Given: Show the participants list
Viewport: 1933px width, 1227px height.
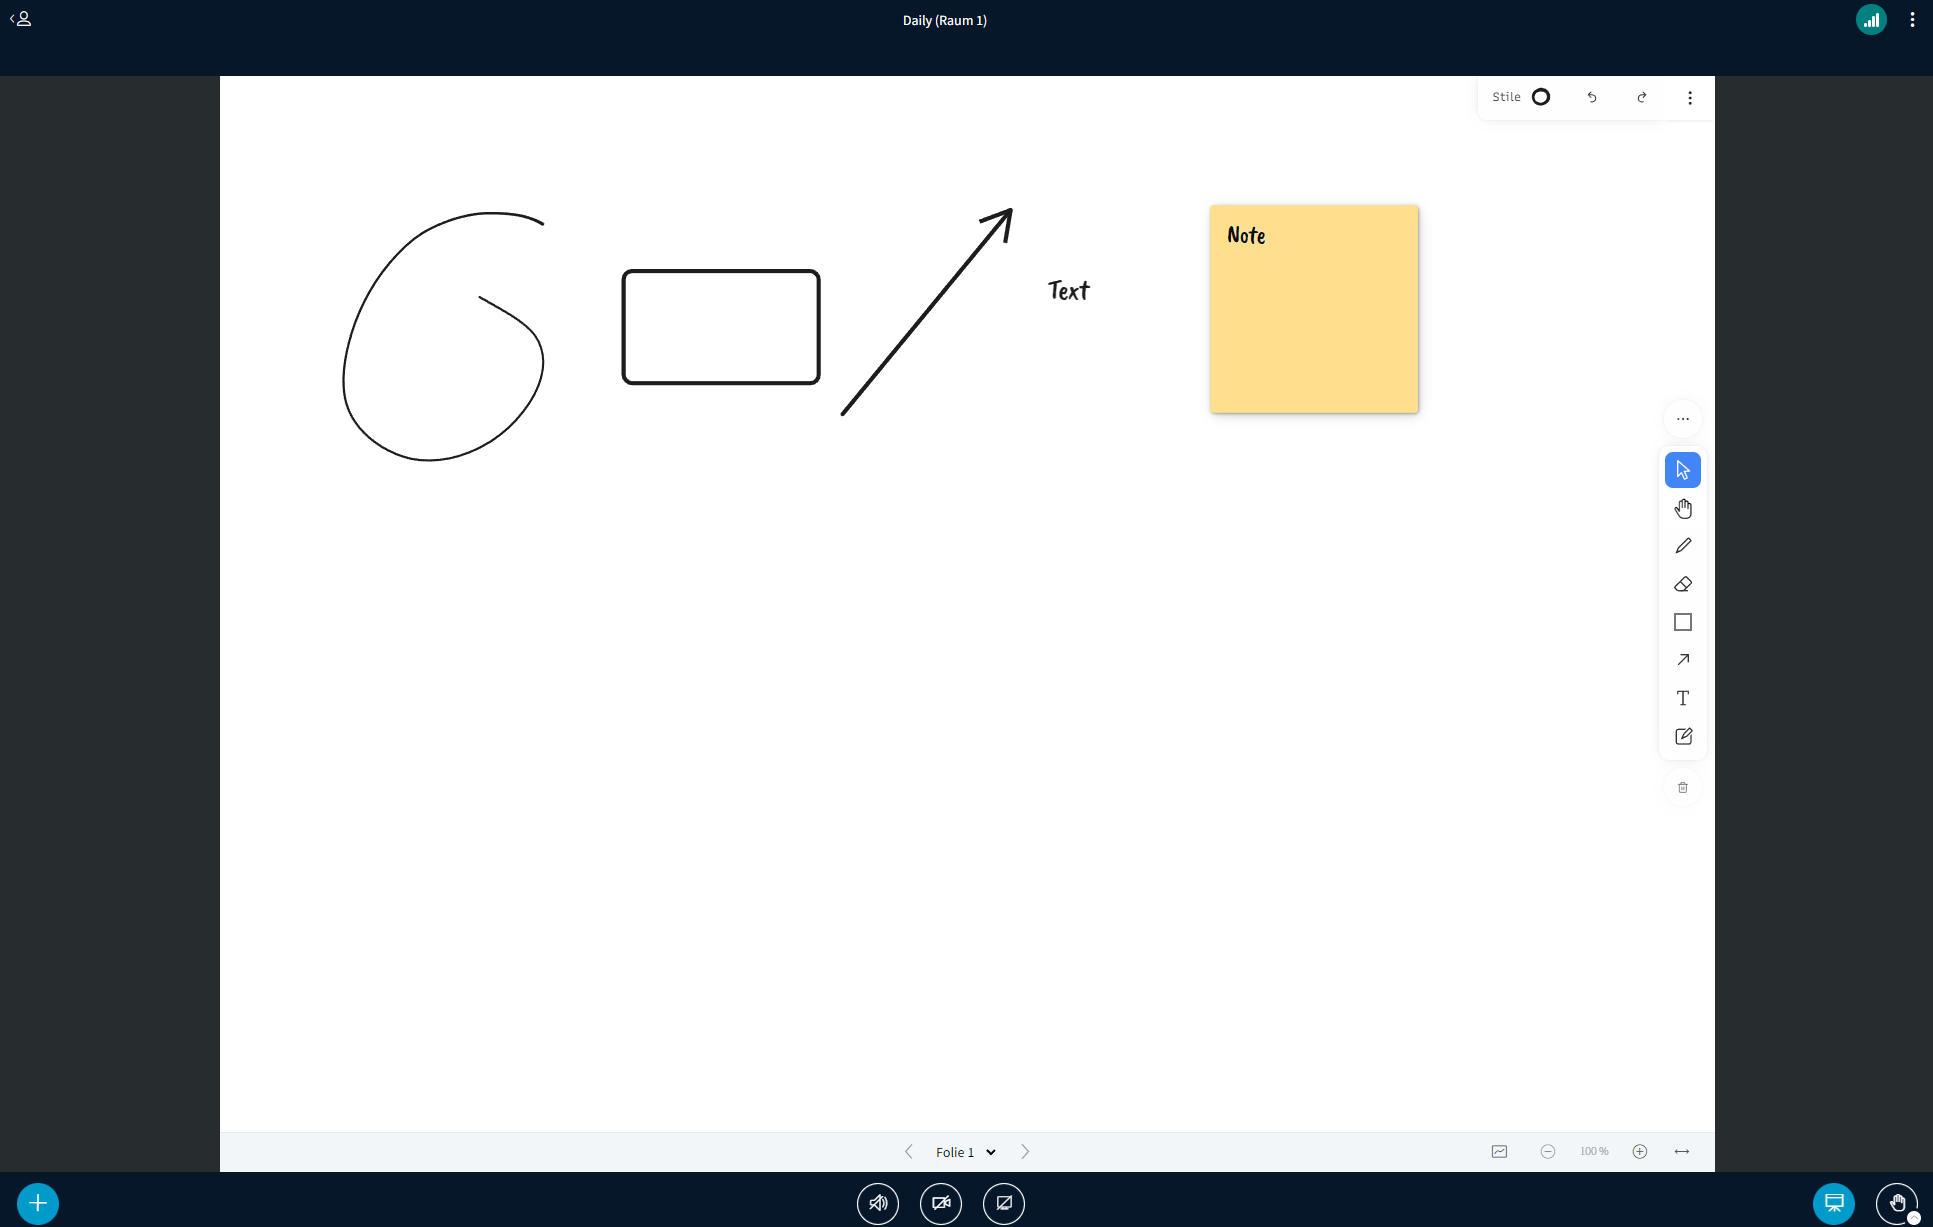Looking at the screenshot, I should (21, 19).
